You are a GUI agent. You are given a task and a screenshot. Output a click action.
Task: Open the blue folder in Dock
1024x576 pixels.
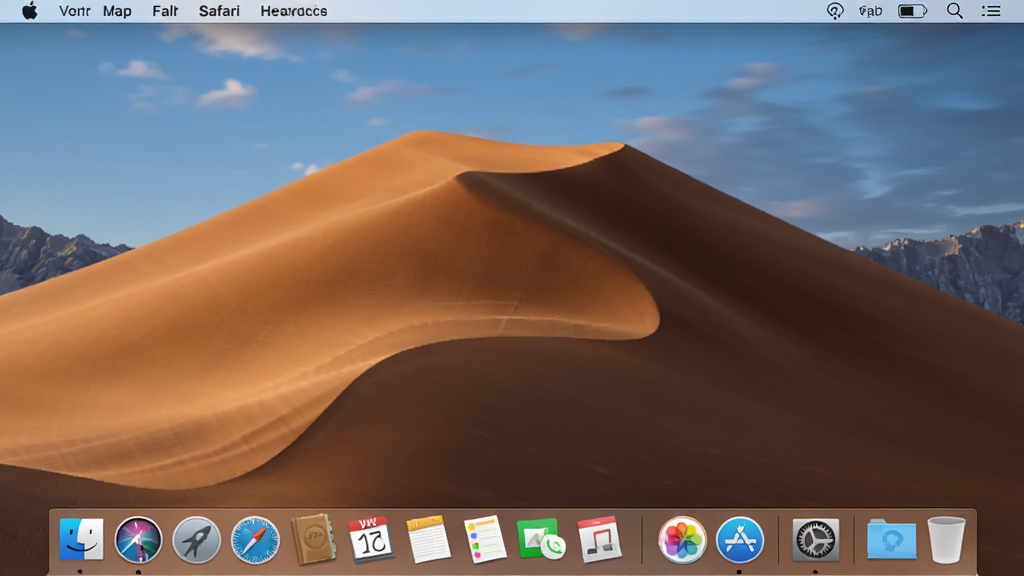(891, 539)
